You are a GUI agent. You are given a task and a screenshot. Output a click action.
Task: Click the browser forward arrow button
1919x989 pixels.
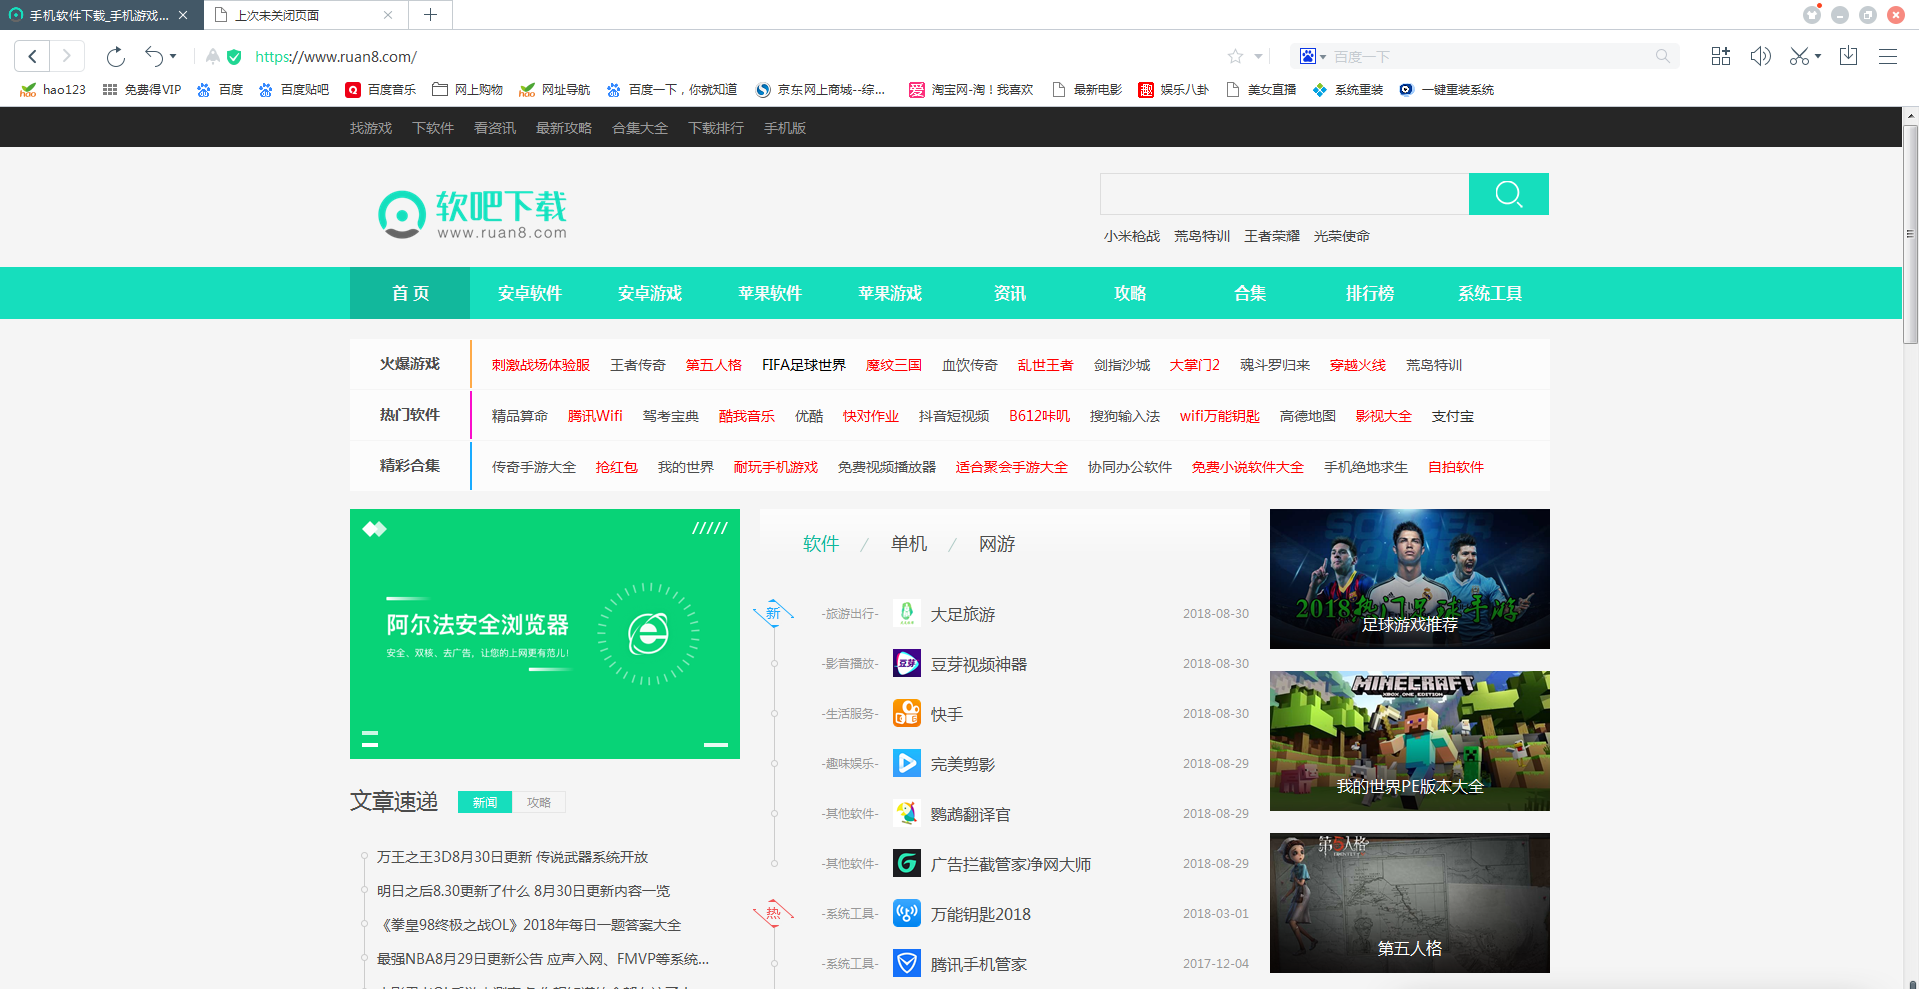[x=67, y=56]
